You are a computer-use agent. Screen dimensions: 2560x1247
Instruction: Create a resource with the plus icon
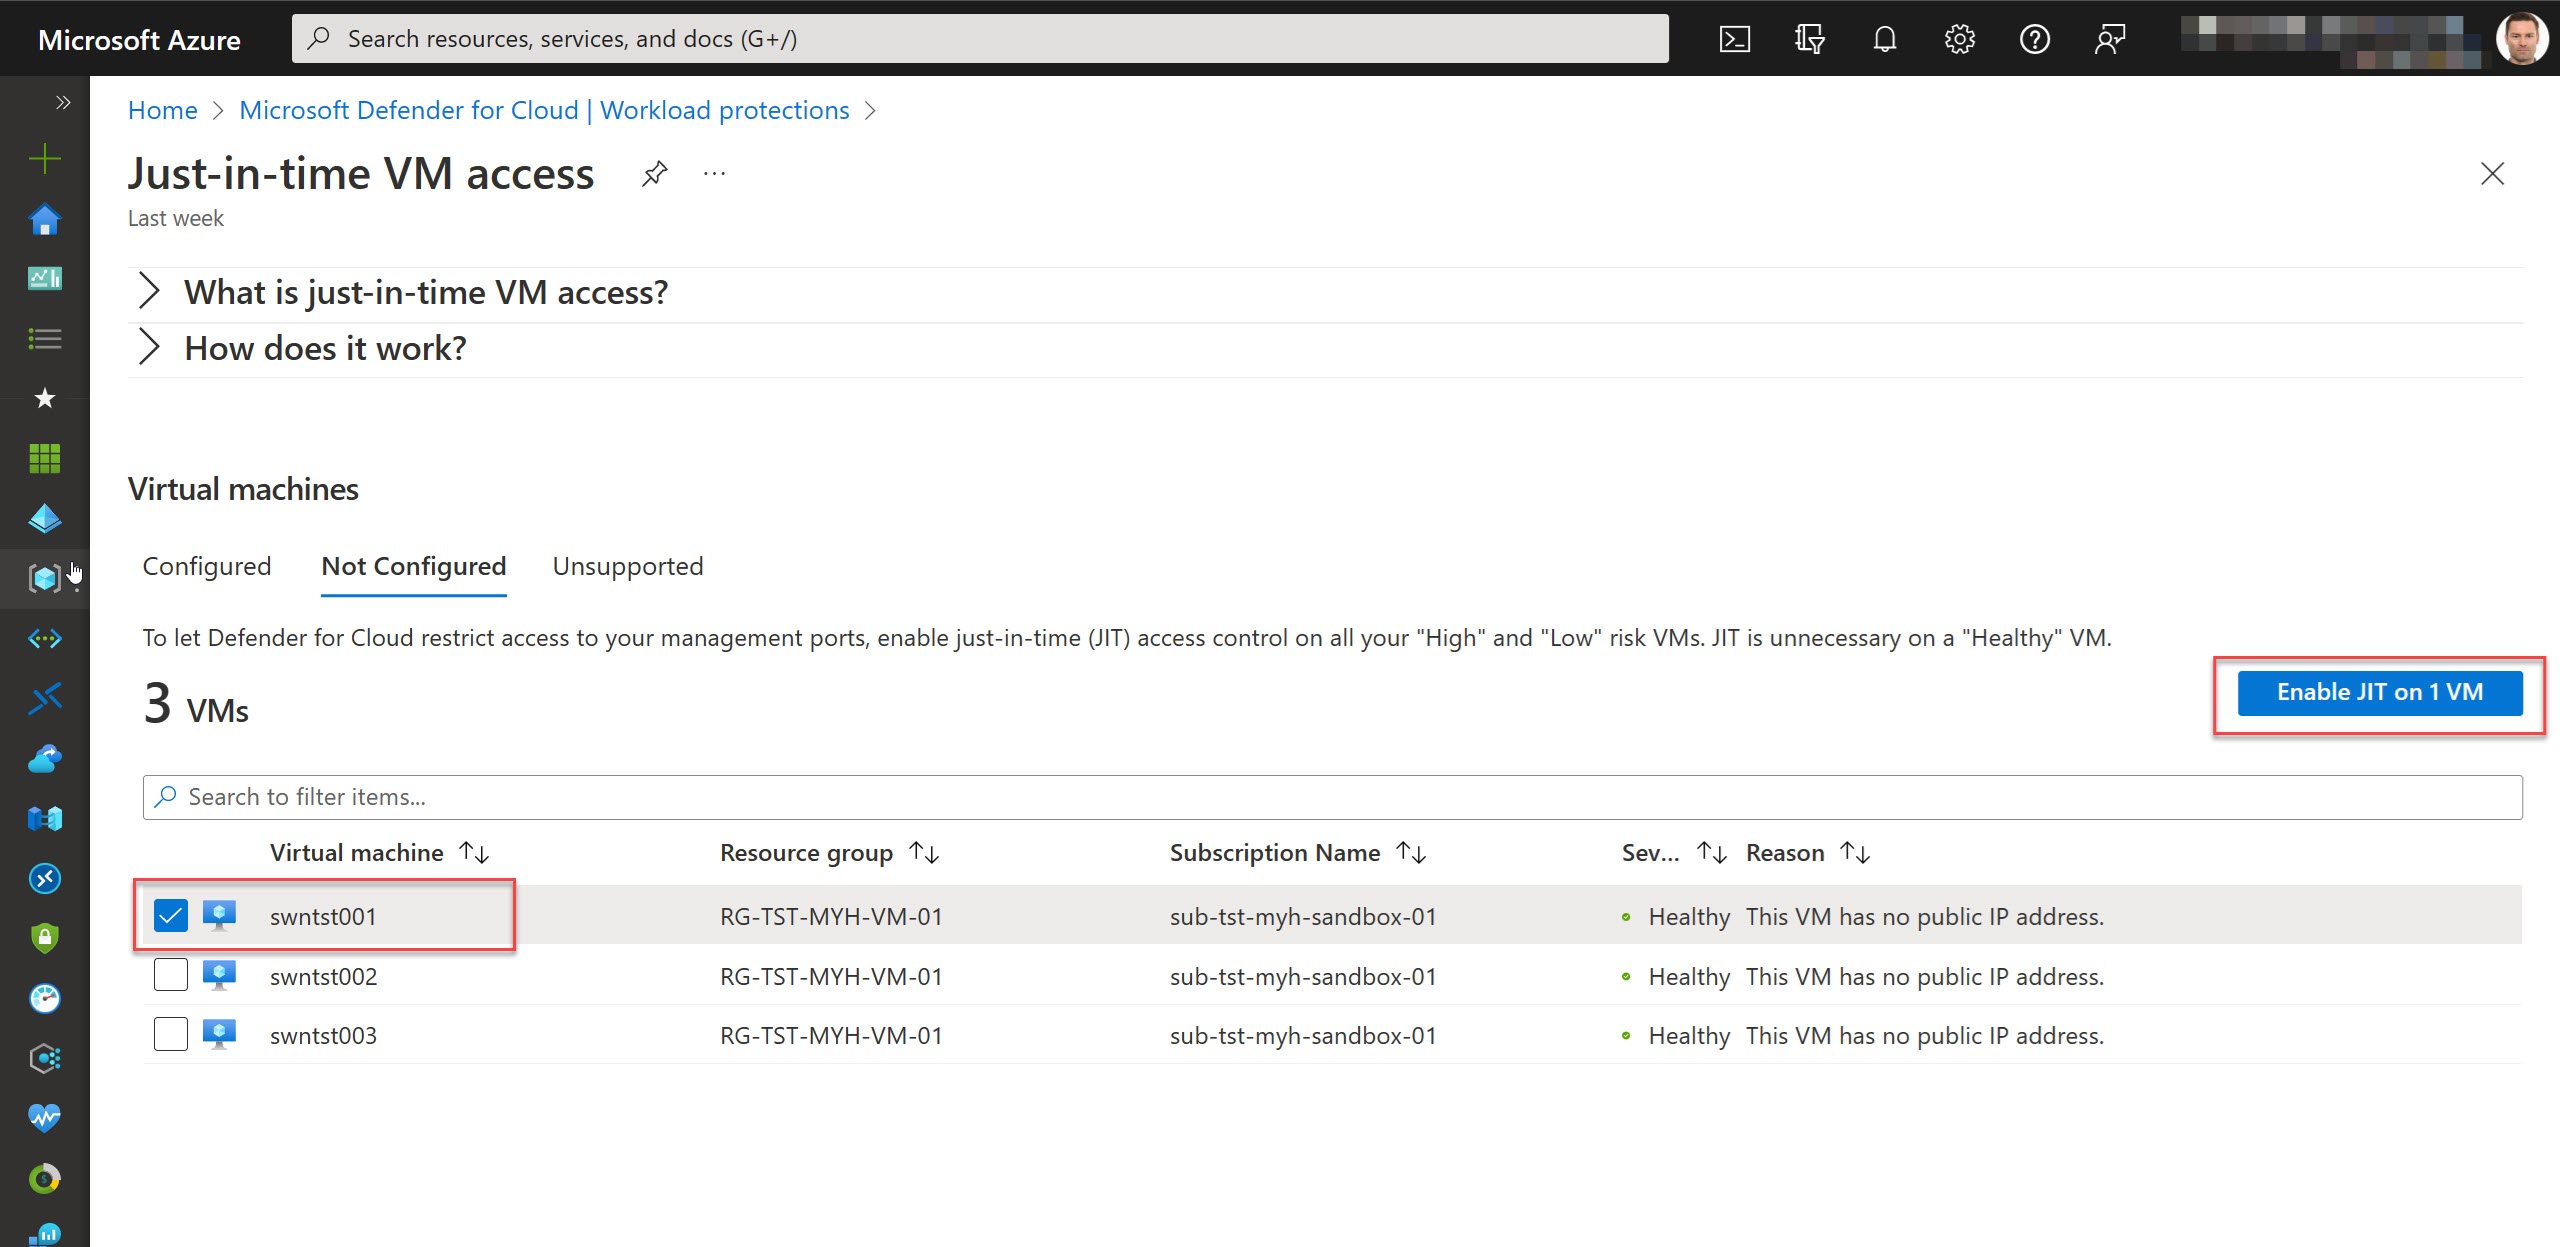[44, 157]
